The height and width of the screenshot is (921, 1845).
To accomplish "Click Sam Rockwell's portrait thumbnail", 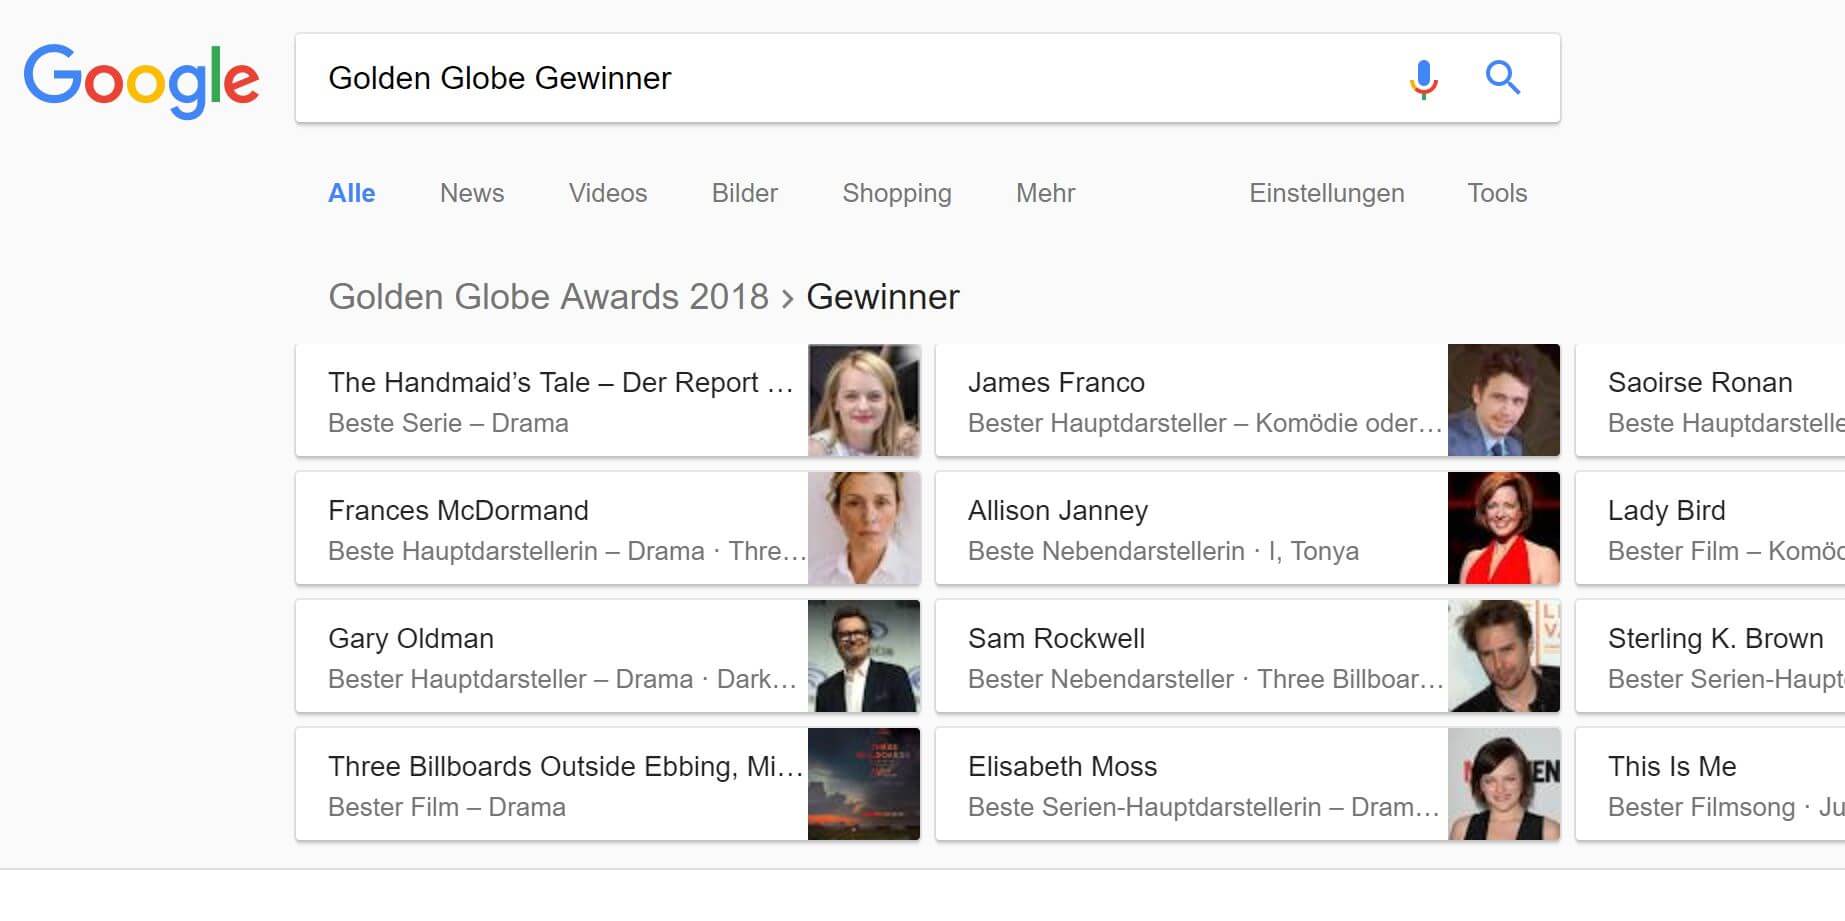I will (x=1504, y=656).
